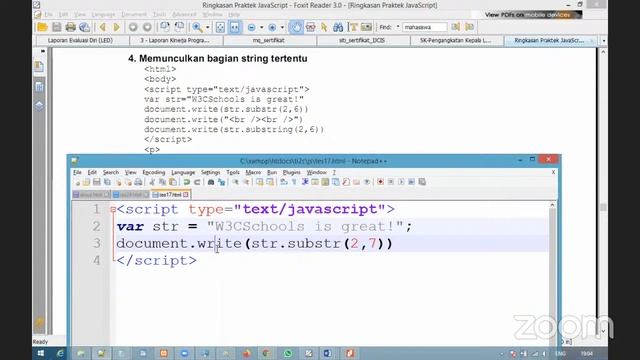This screenshot has height=360, width=640.
Task: Start macro recording with red record button
Action: (380, 182)
